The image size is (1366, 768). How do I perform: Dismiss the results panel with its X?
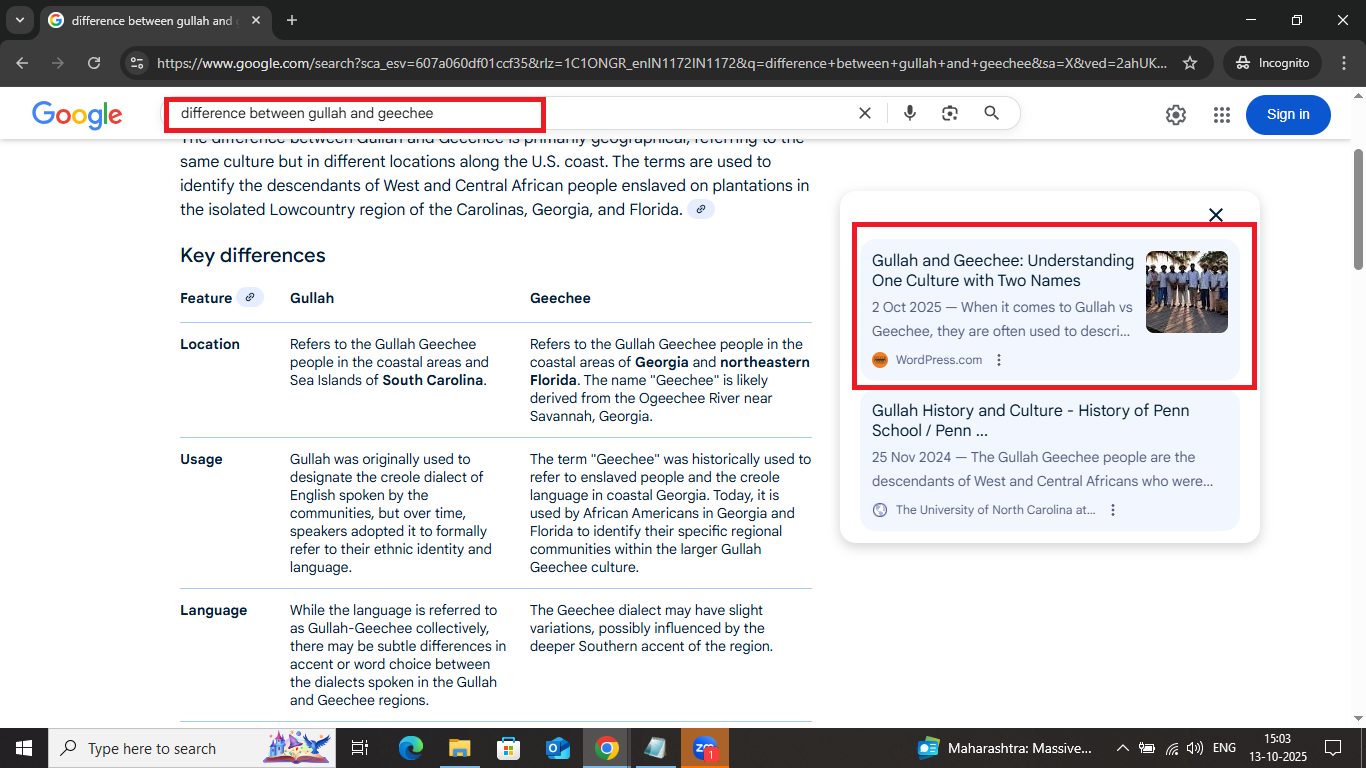point(1216,214)
